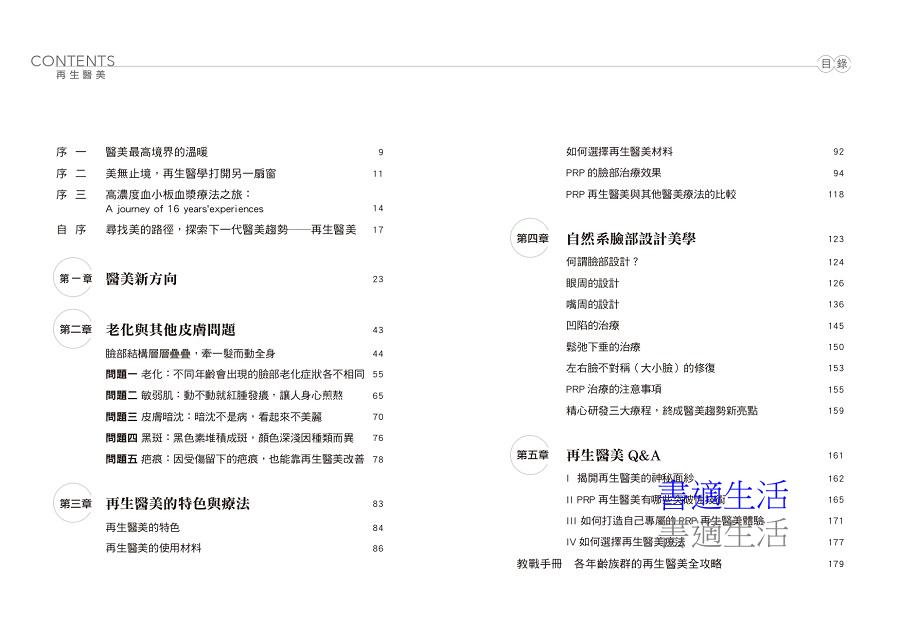900x638 pixels.
Task: Click the '問題二 敏弱肌' entry
Action: pyautogui.click(x=224, y=395)
